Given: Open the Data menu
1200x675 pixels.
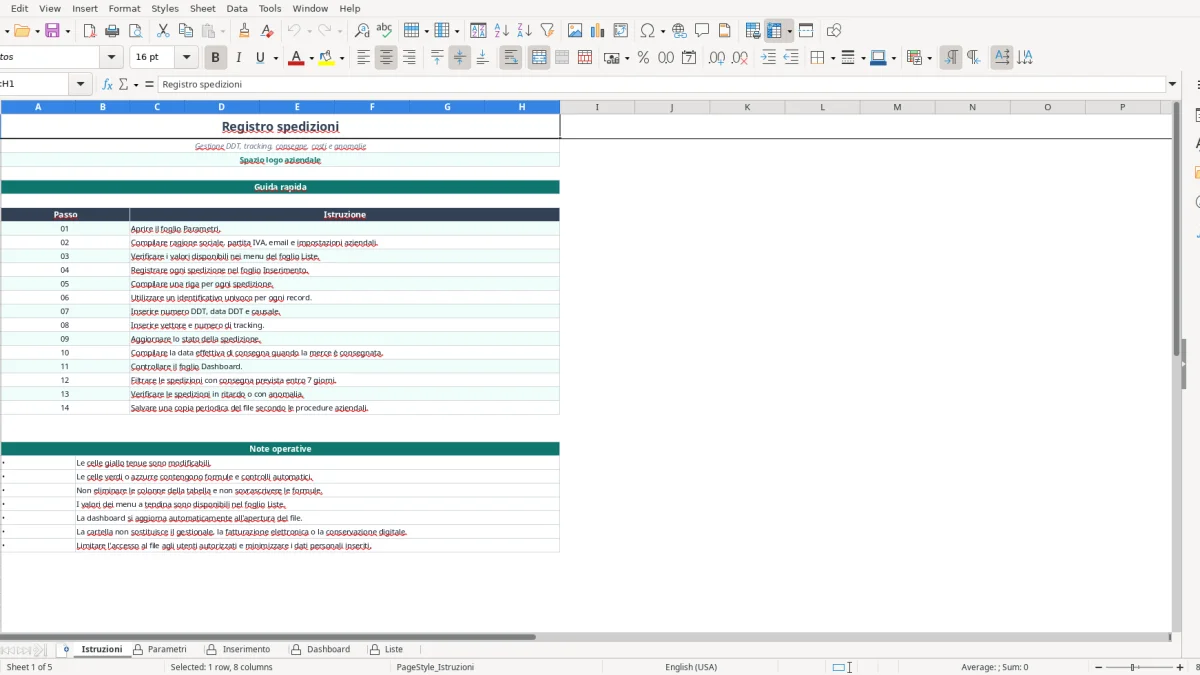Looking at the screenshot, I should click(237, 8).
